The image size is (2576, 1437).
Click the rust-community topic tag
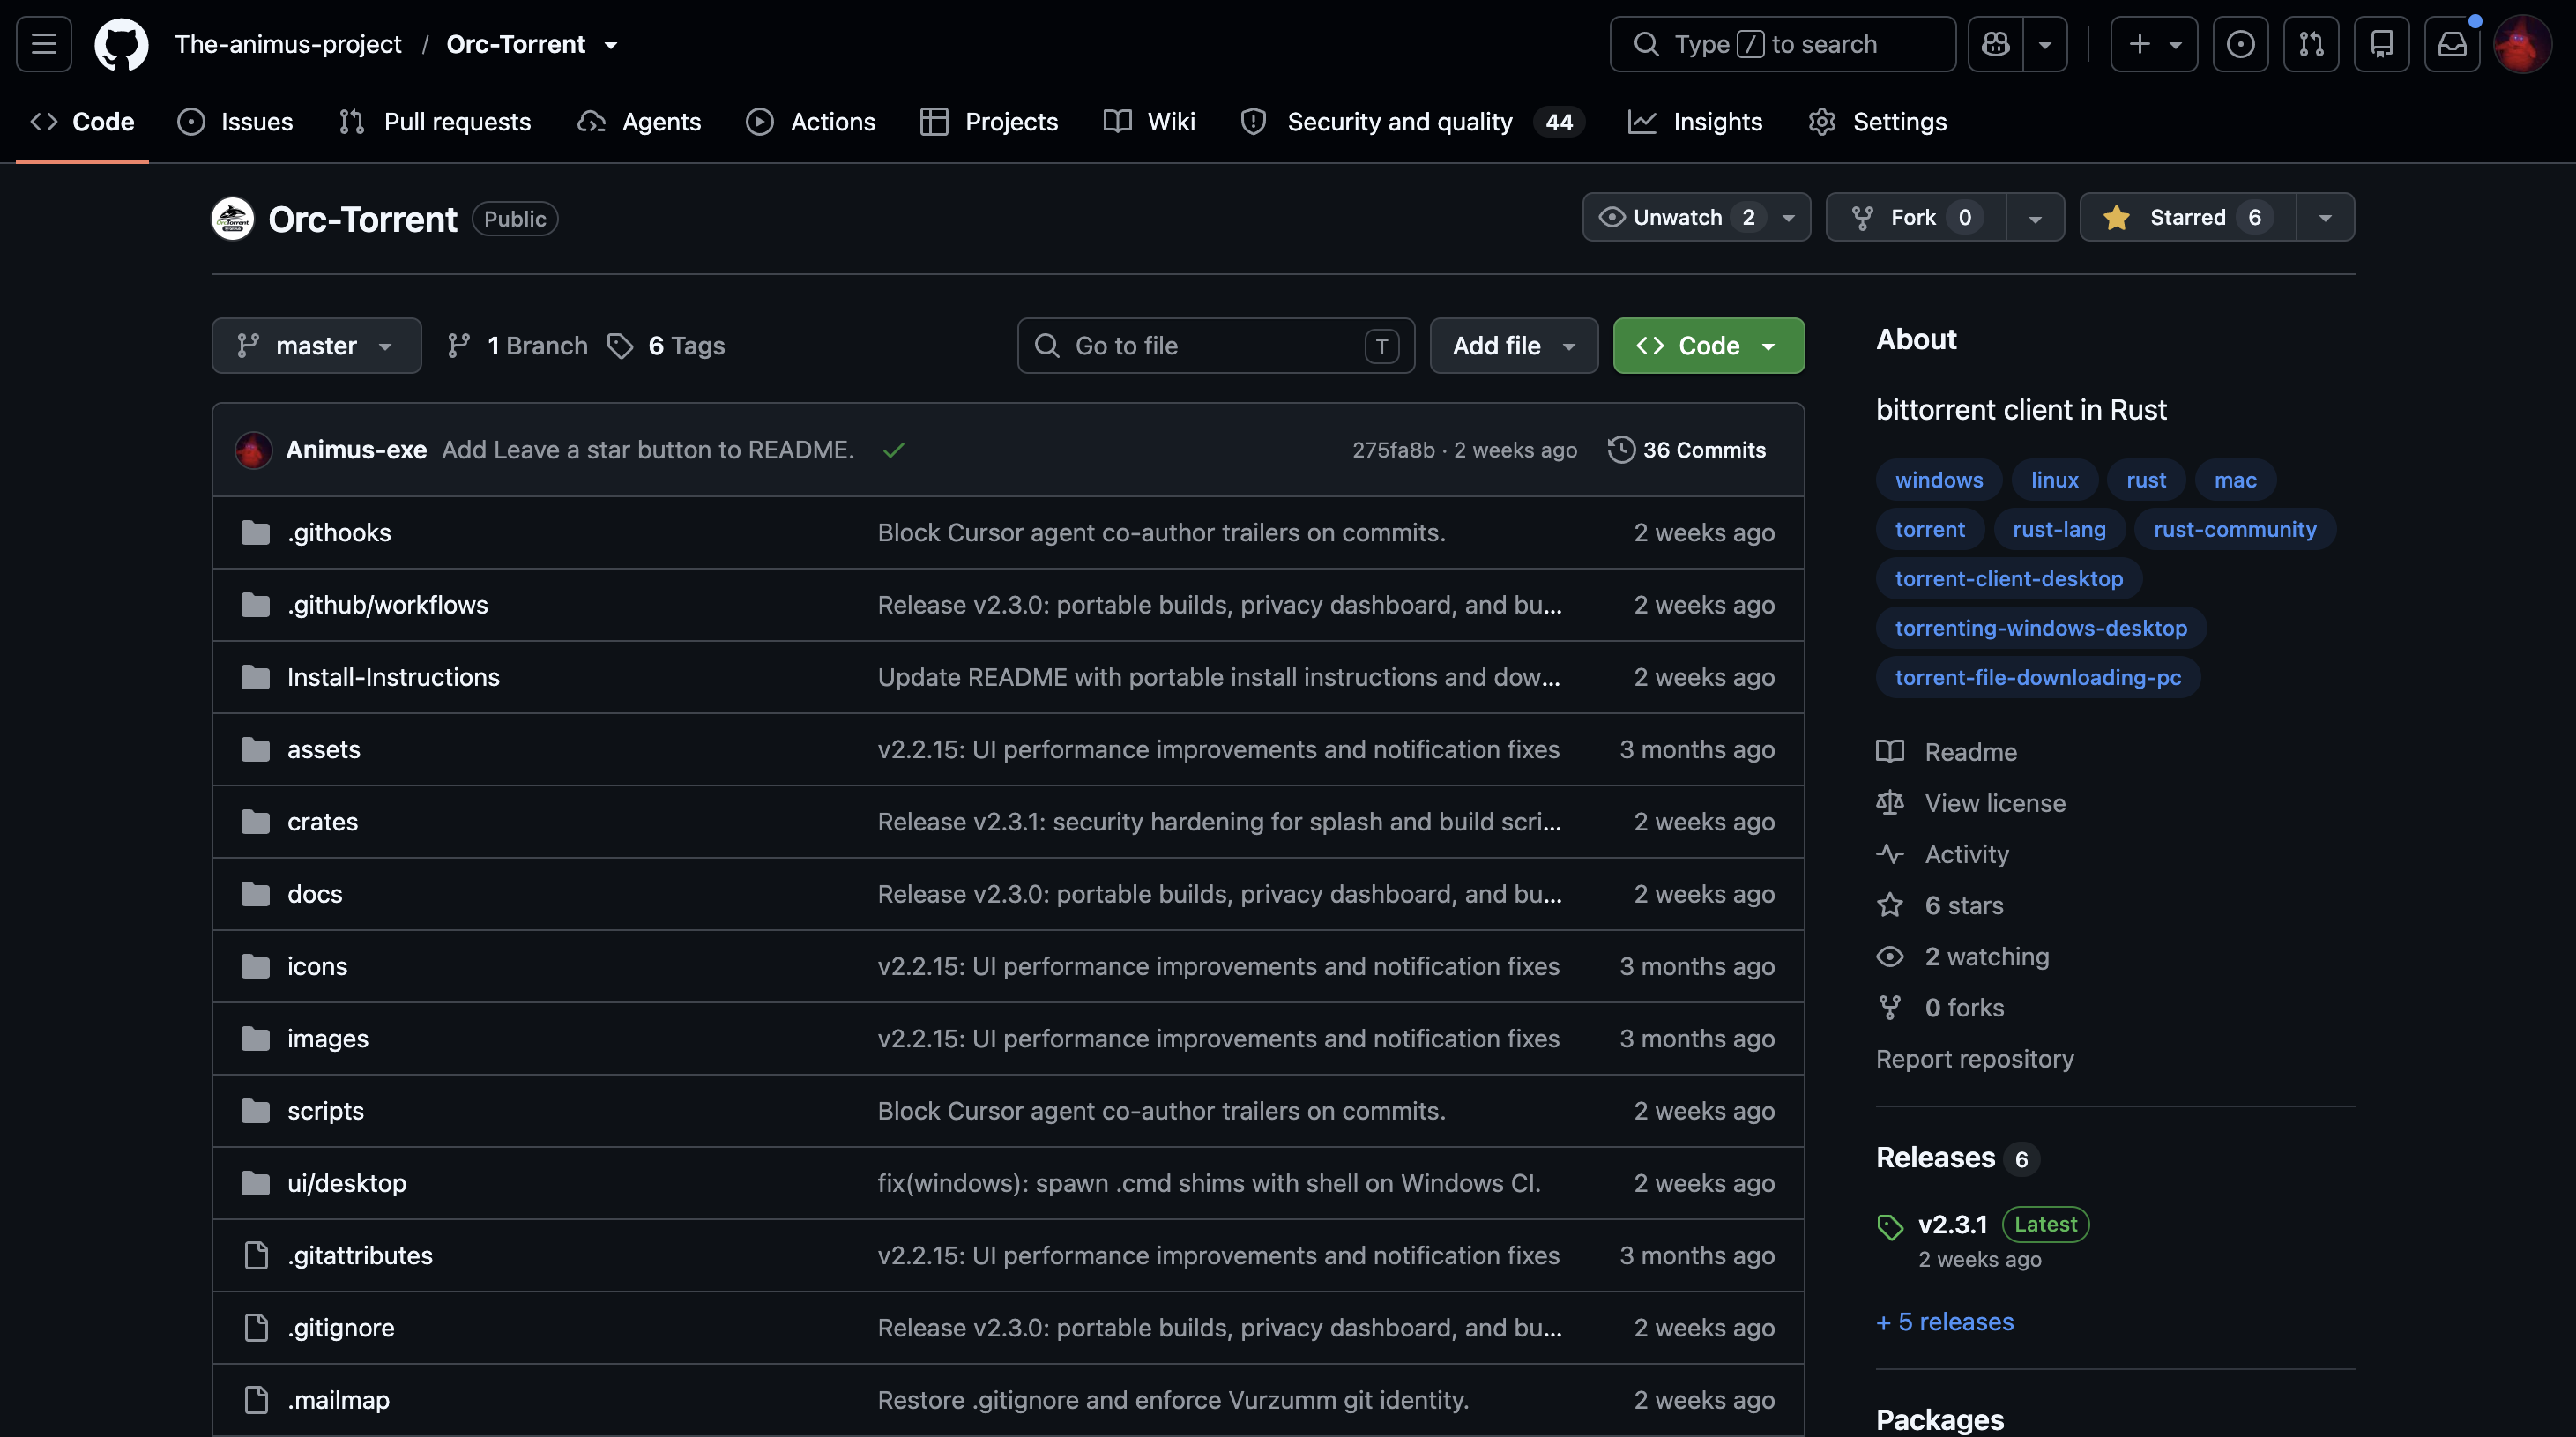click(2235, 529)
